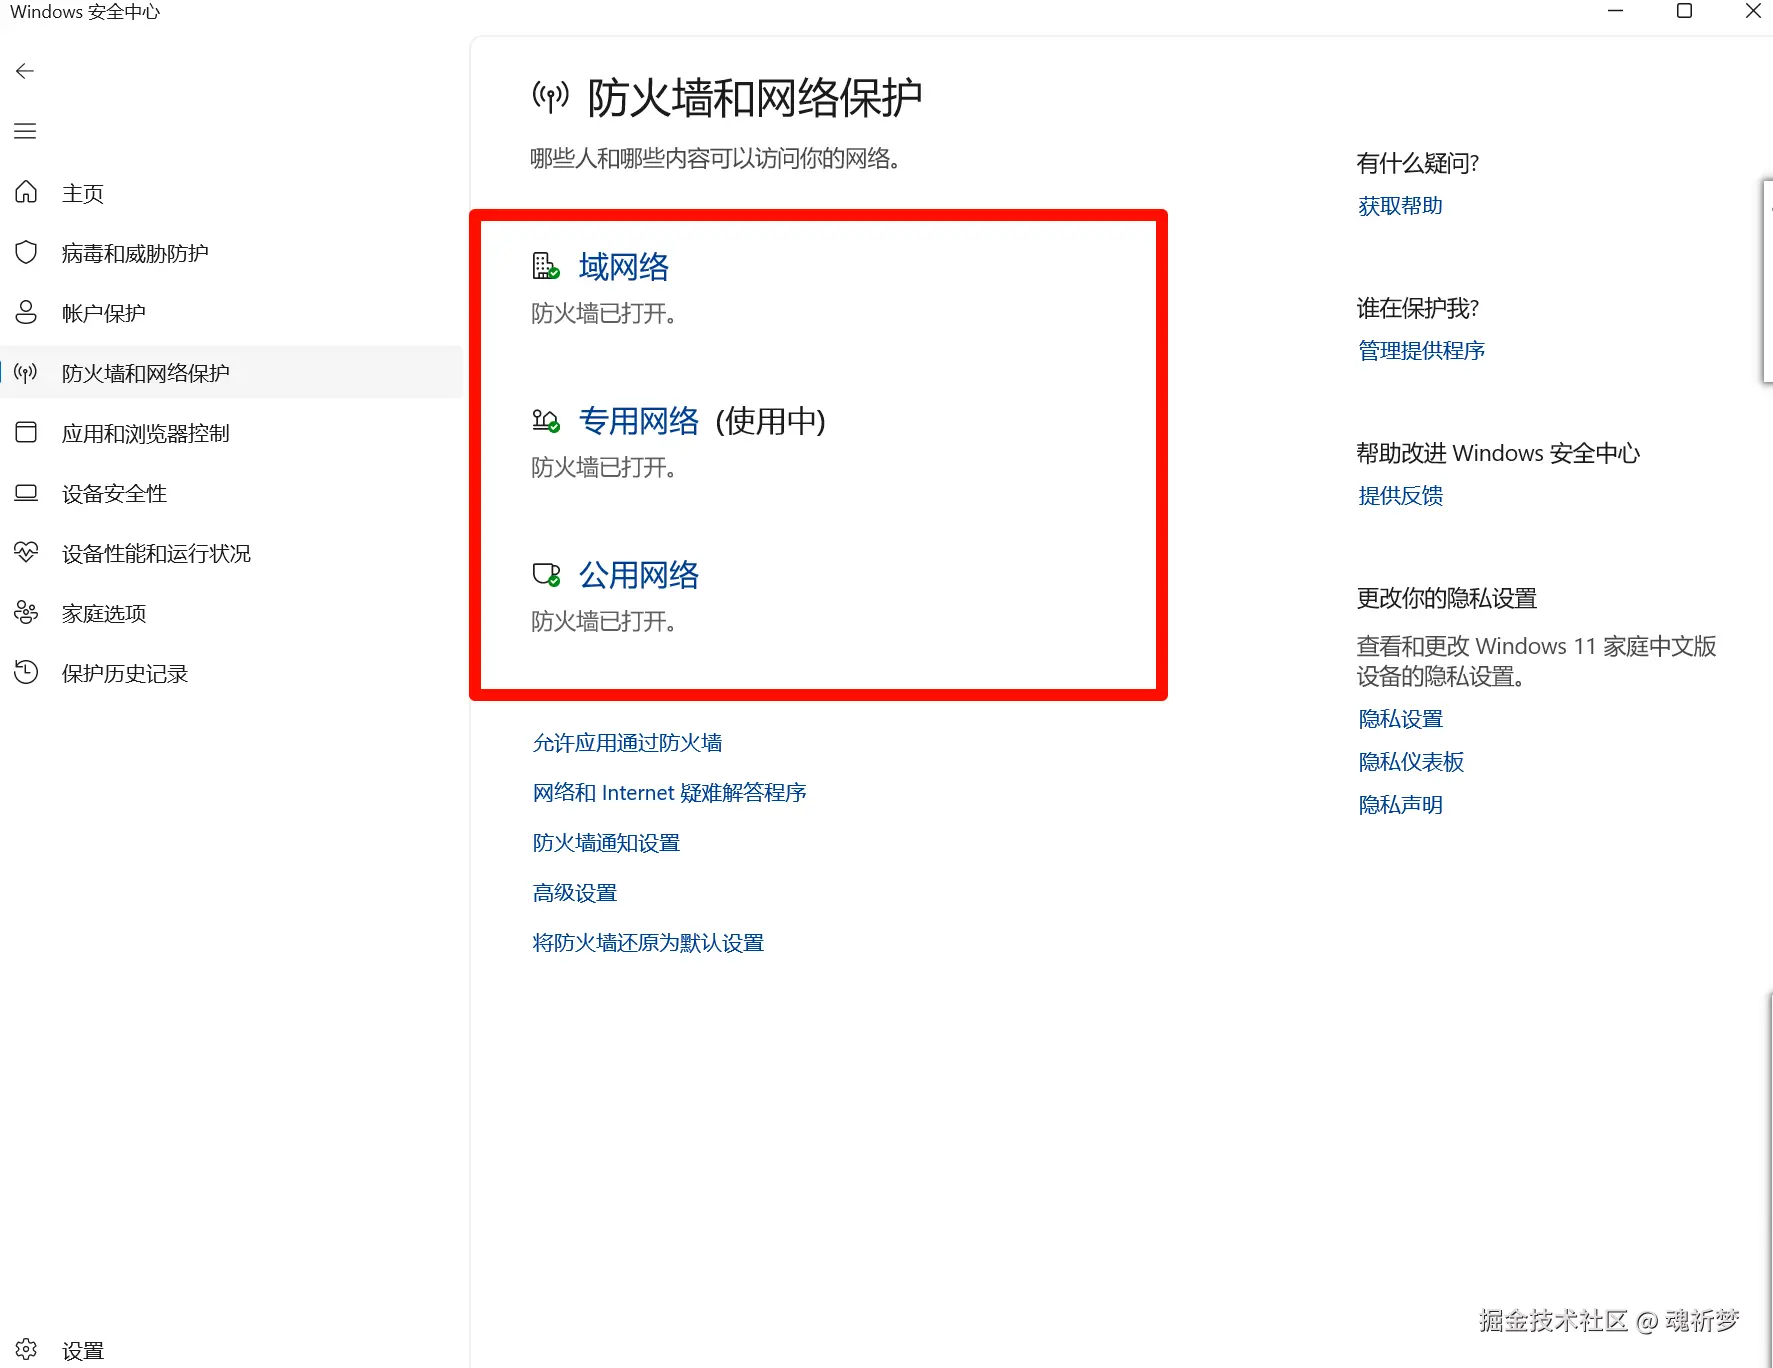Click the large antenna icon beside page title
The image size is (1773, 1368).
550,97
